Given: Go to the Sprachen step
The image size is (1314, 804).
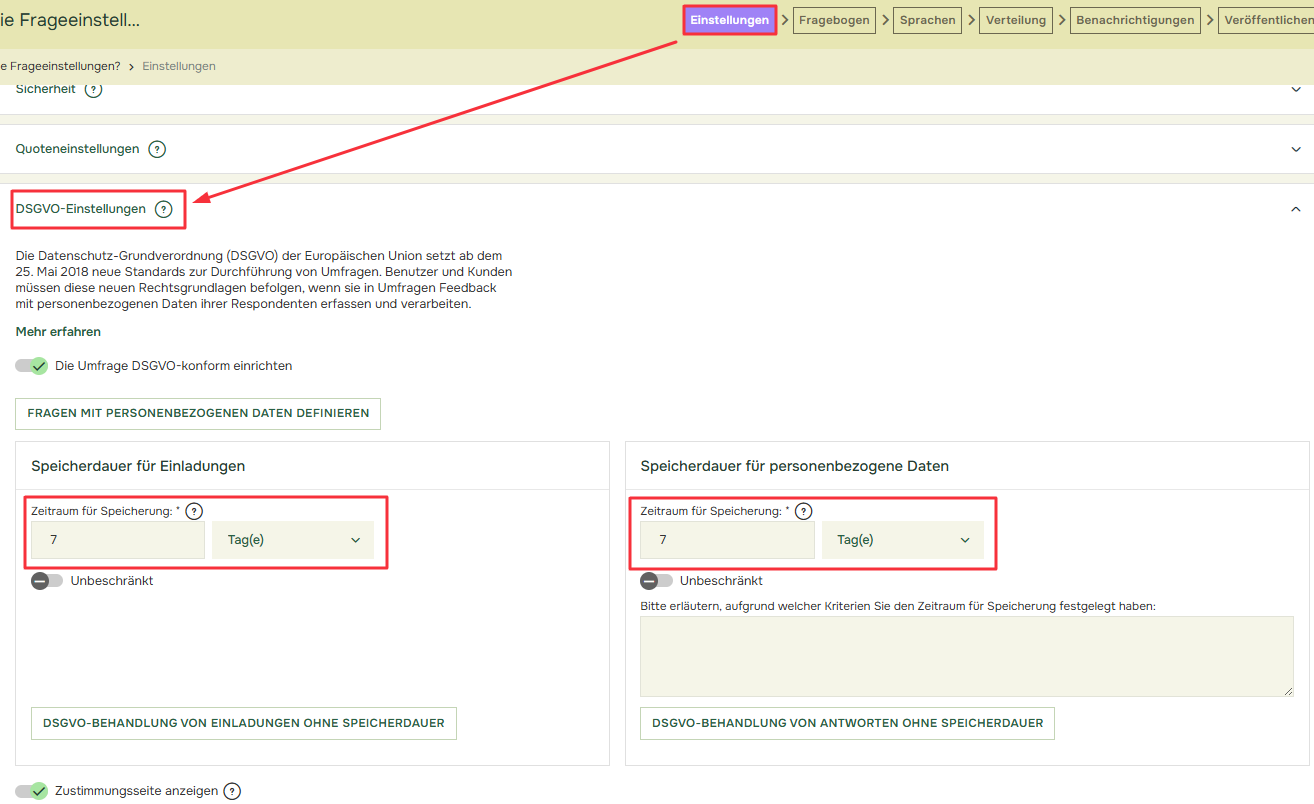Looking at the screenshot, I should pos(927,20).
